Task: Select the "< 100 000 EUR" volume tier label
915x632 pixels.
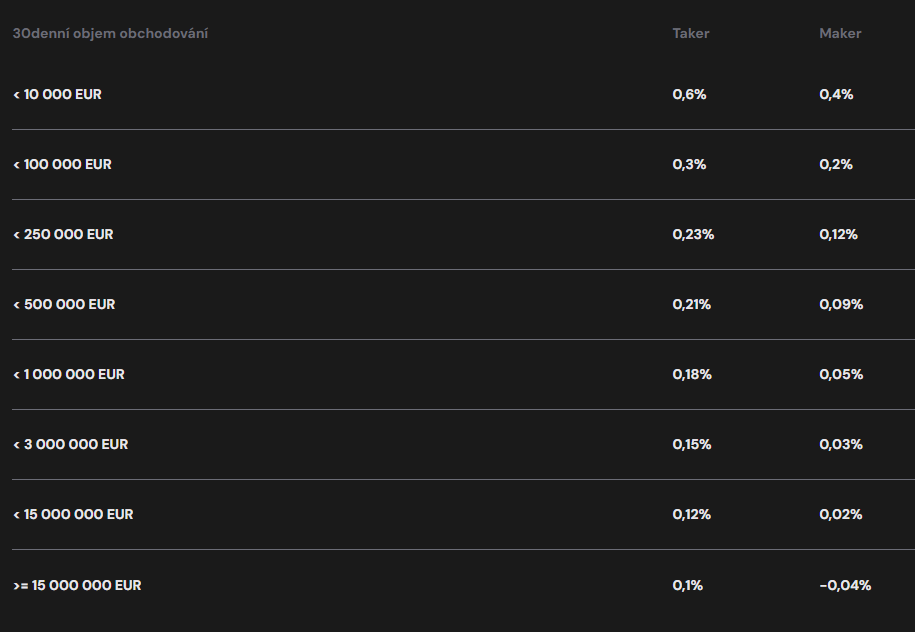Action: (62, 164)
